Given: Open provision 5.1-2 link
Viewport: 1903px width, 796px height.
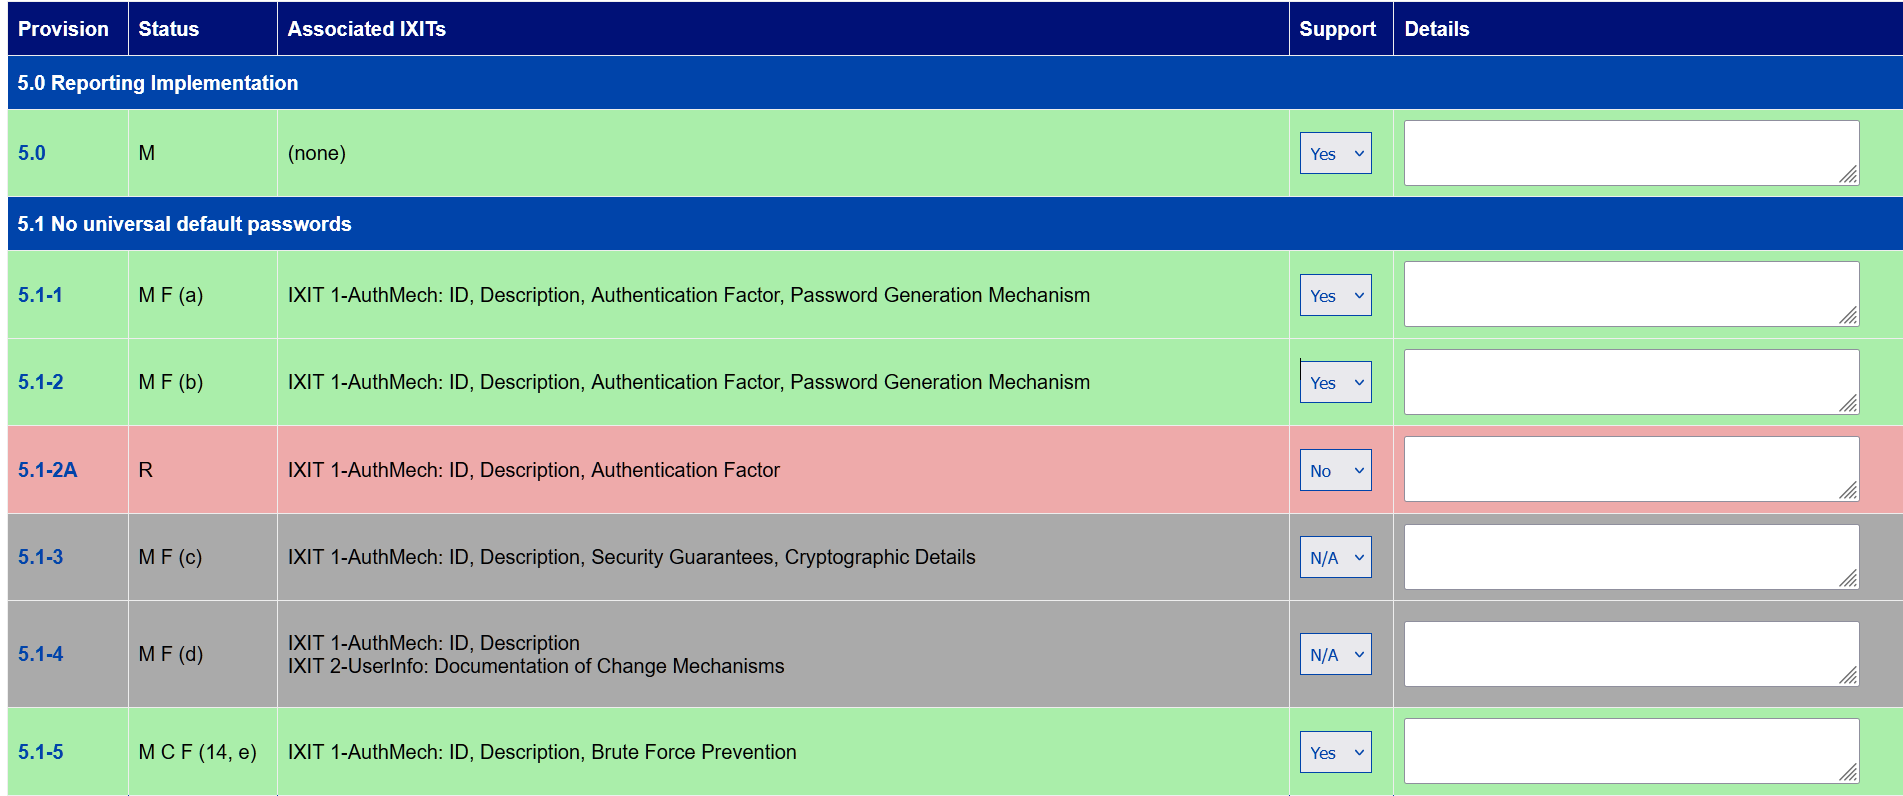Looking at the screenshot, I should [41, 382].
